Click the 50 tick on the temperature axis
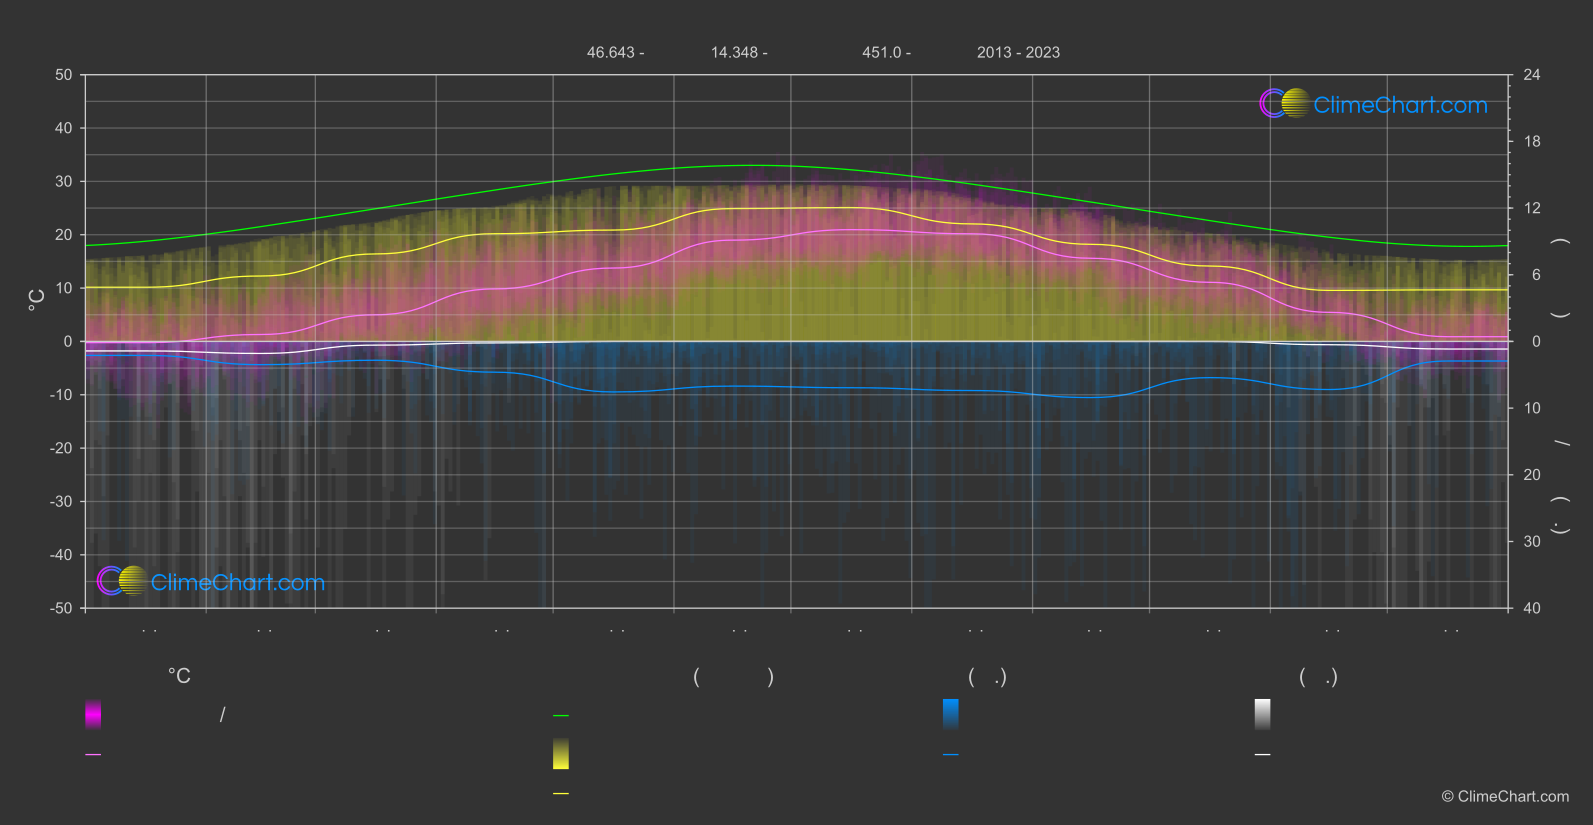 click(64, 75)
